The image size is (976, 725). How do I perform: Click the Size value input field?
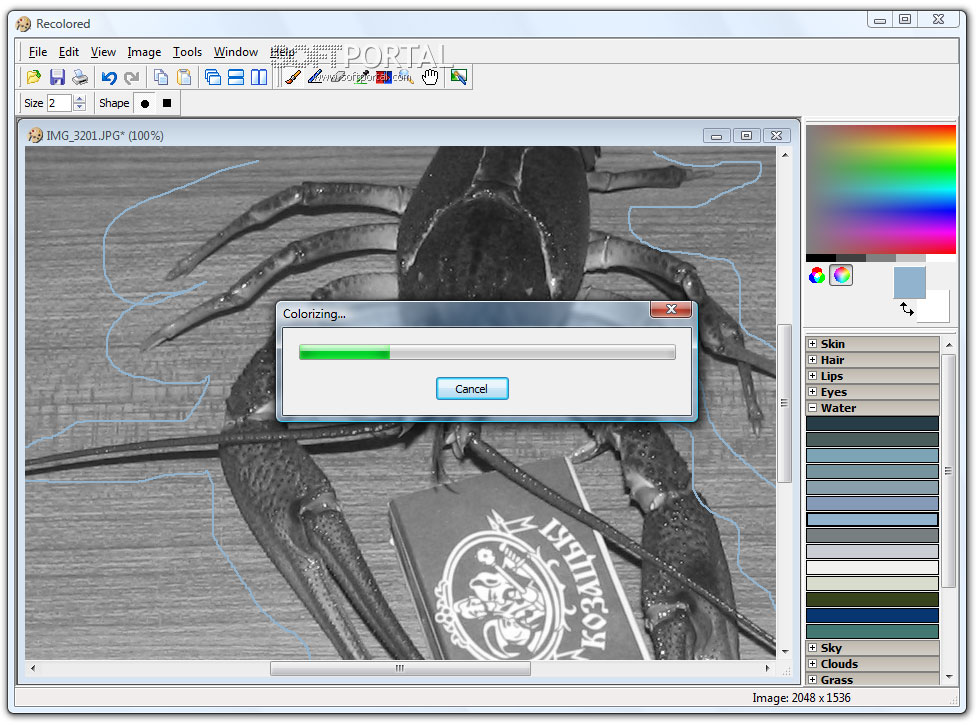(60, 103)
